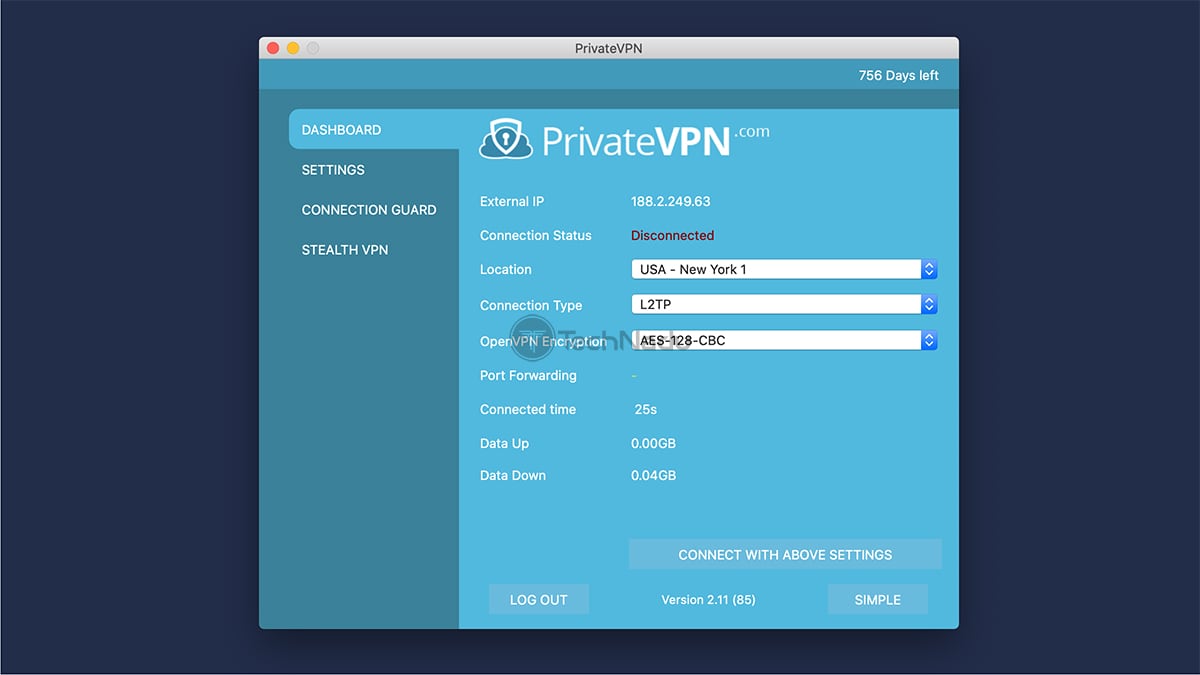The image size is (1200, 675).
Task: Expand the OpenVPN Encryption dropdown AES-128-CBC
Action: pyautogui.click(x=784, y=340)
